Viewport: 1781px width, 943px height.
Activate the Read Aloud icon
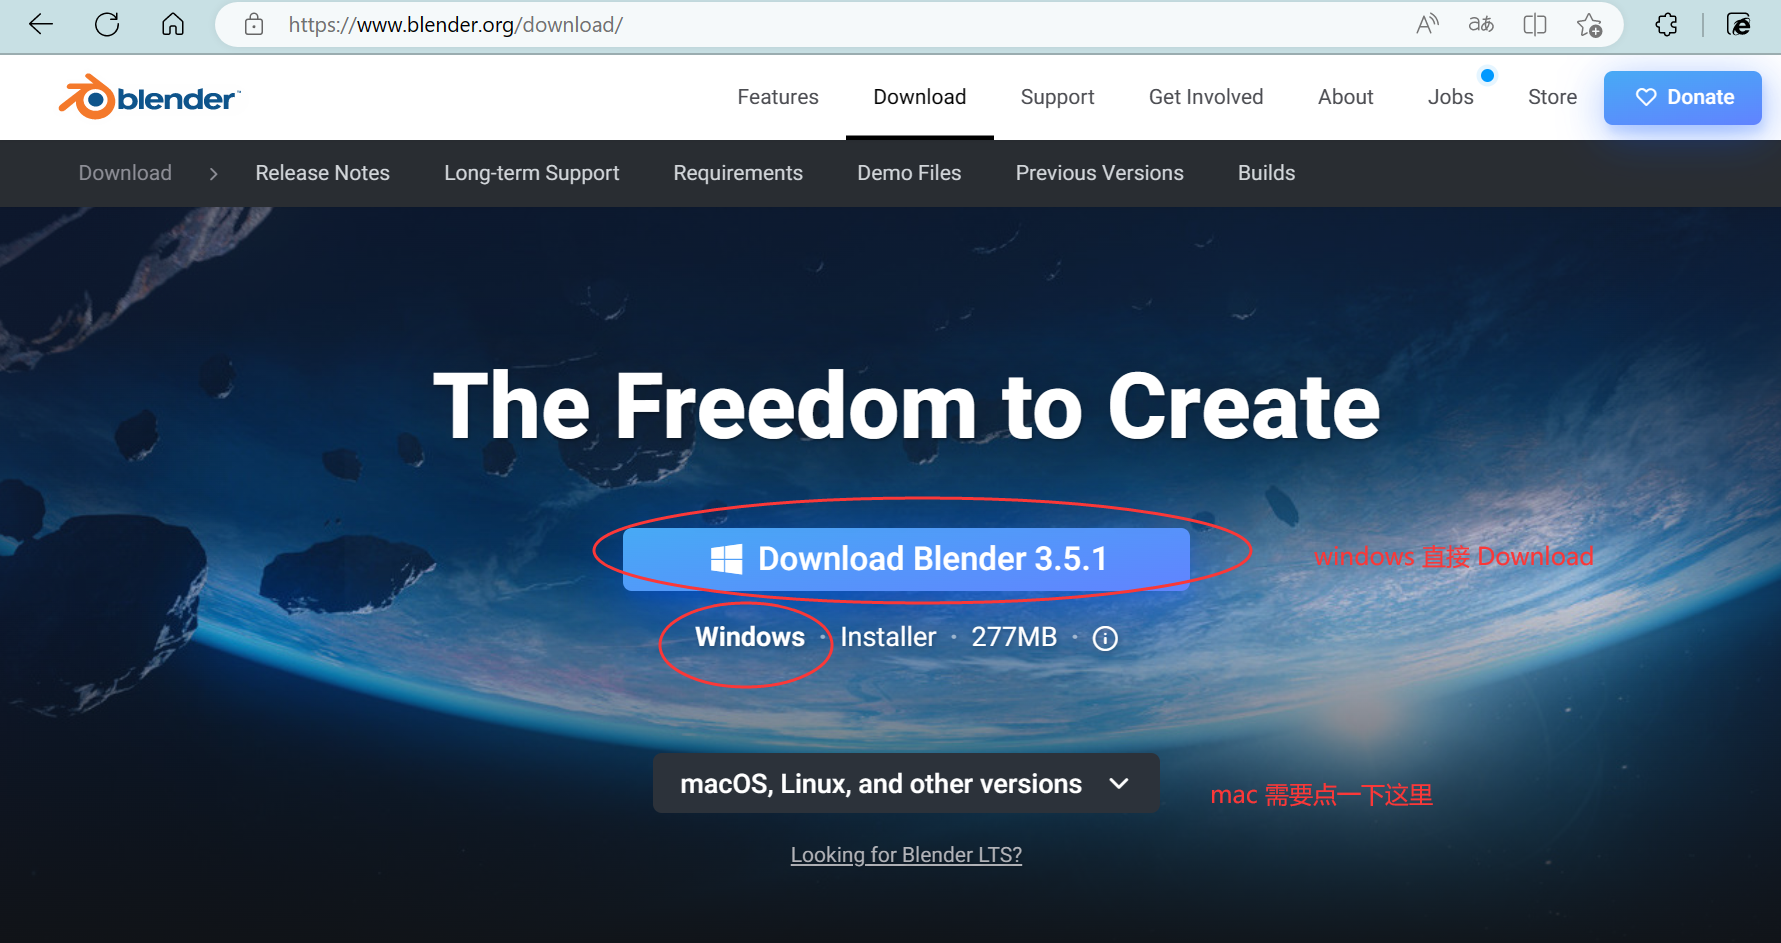1427,24
